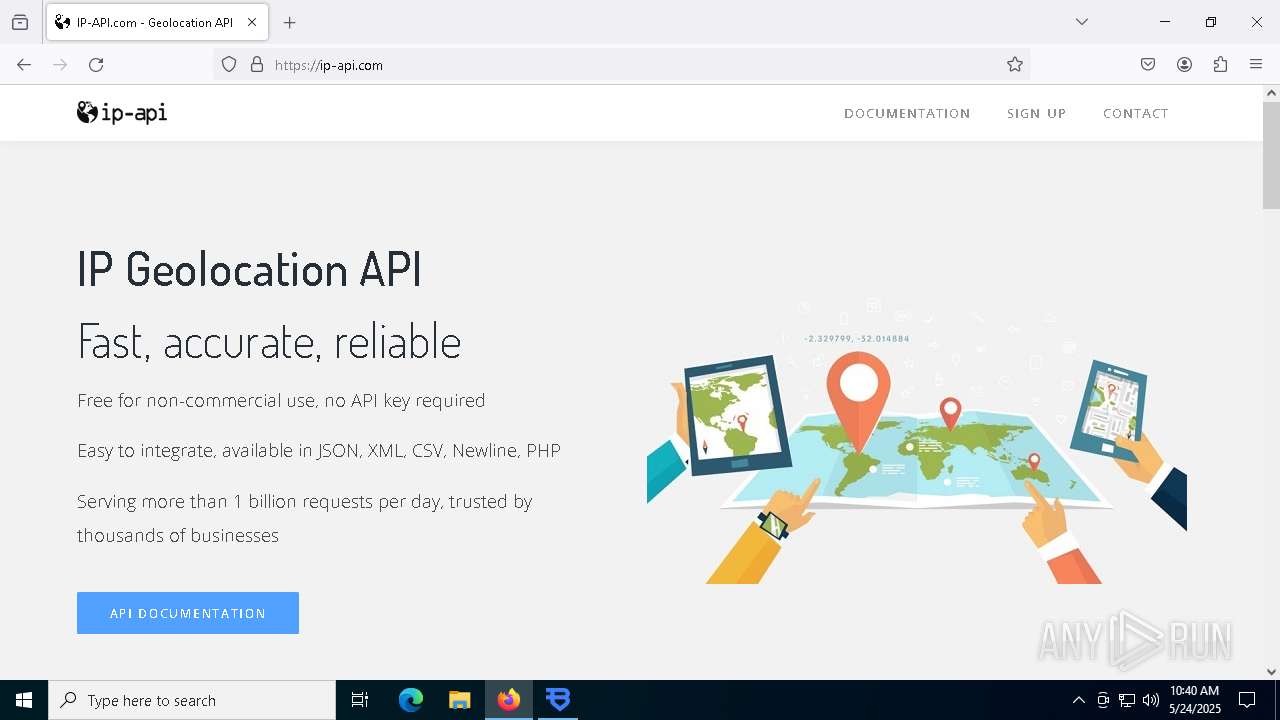Viewport: 1280px width, 720px height.
Task: Click page scrollbar down arrow
Action: point(1271,672)
